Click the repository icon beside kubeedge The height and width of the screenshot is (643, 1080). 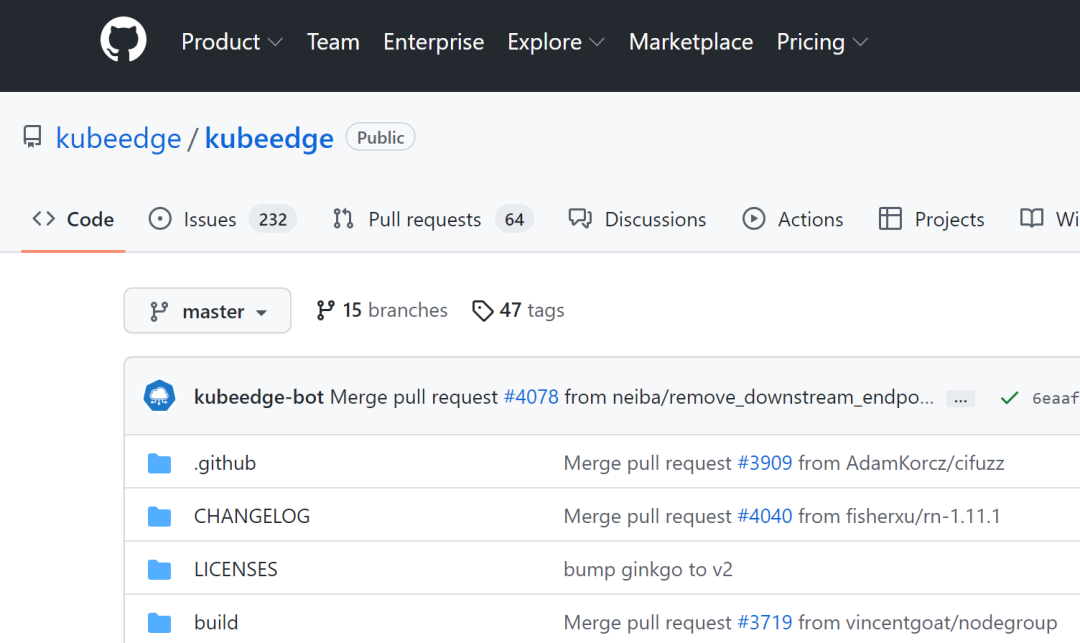pyautogui.click(x=33, y=137)
